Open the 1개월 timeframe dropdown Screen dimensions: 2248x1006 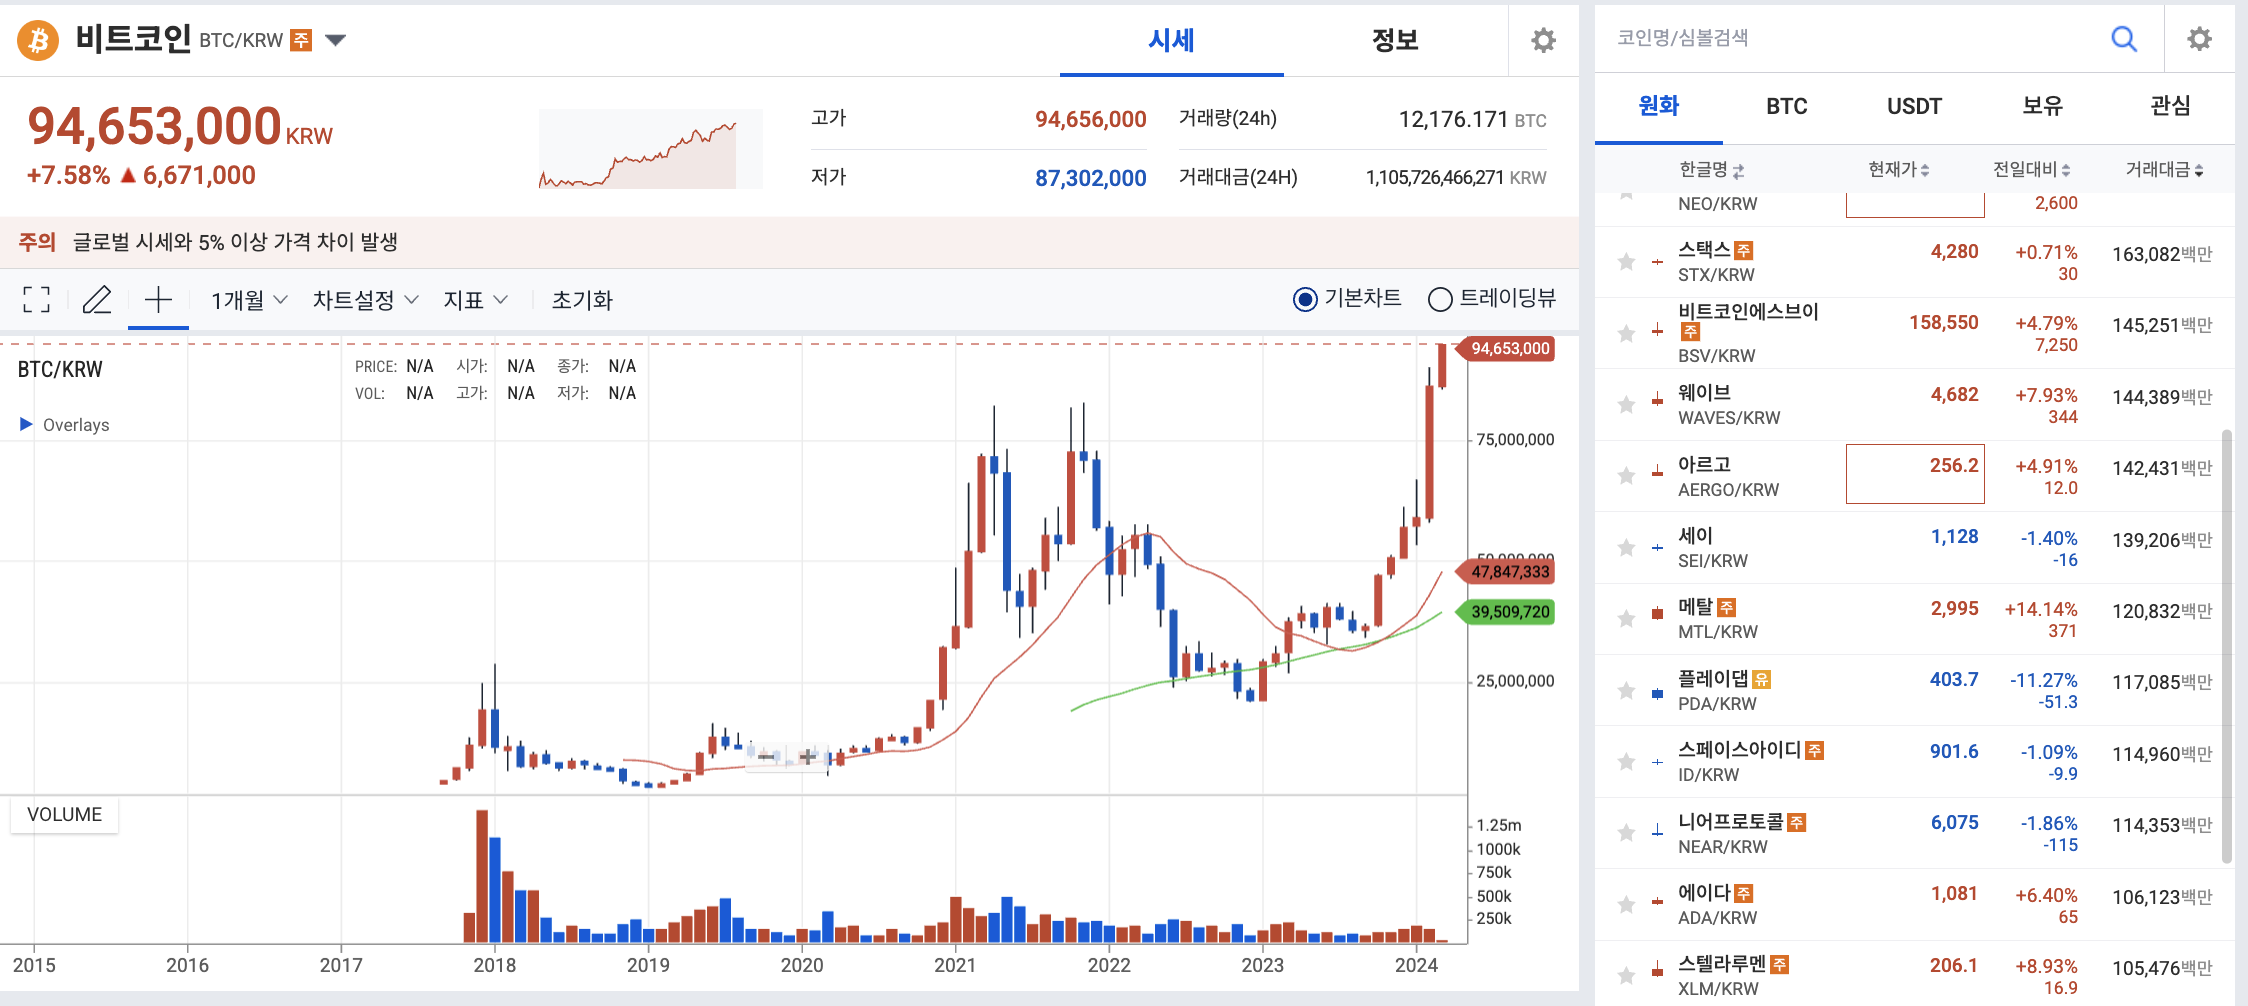[x=245, y=299]
